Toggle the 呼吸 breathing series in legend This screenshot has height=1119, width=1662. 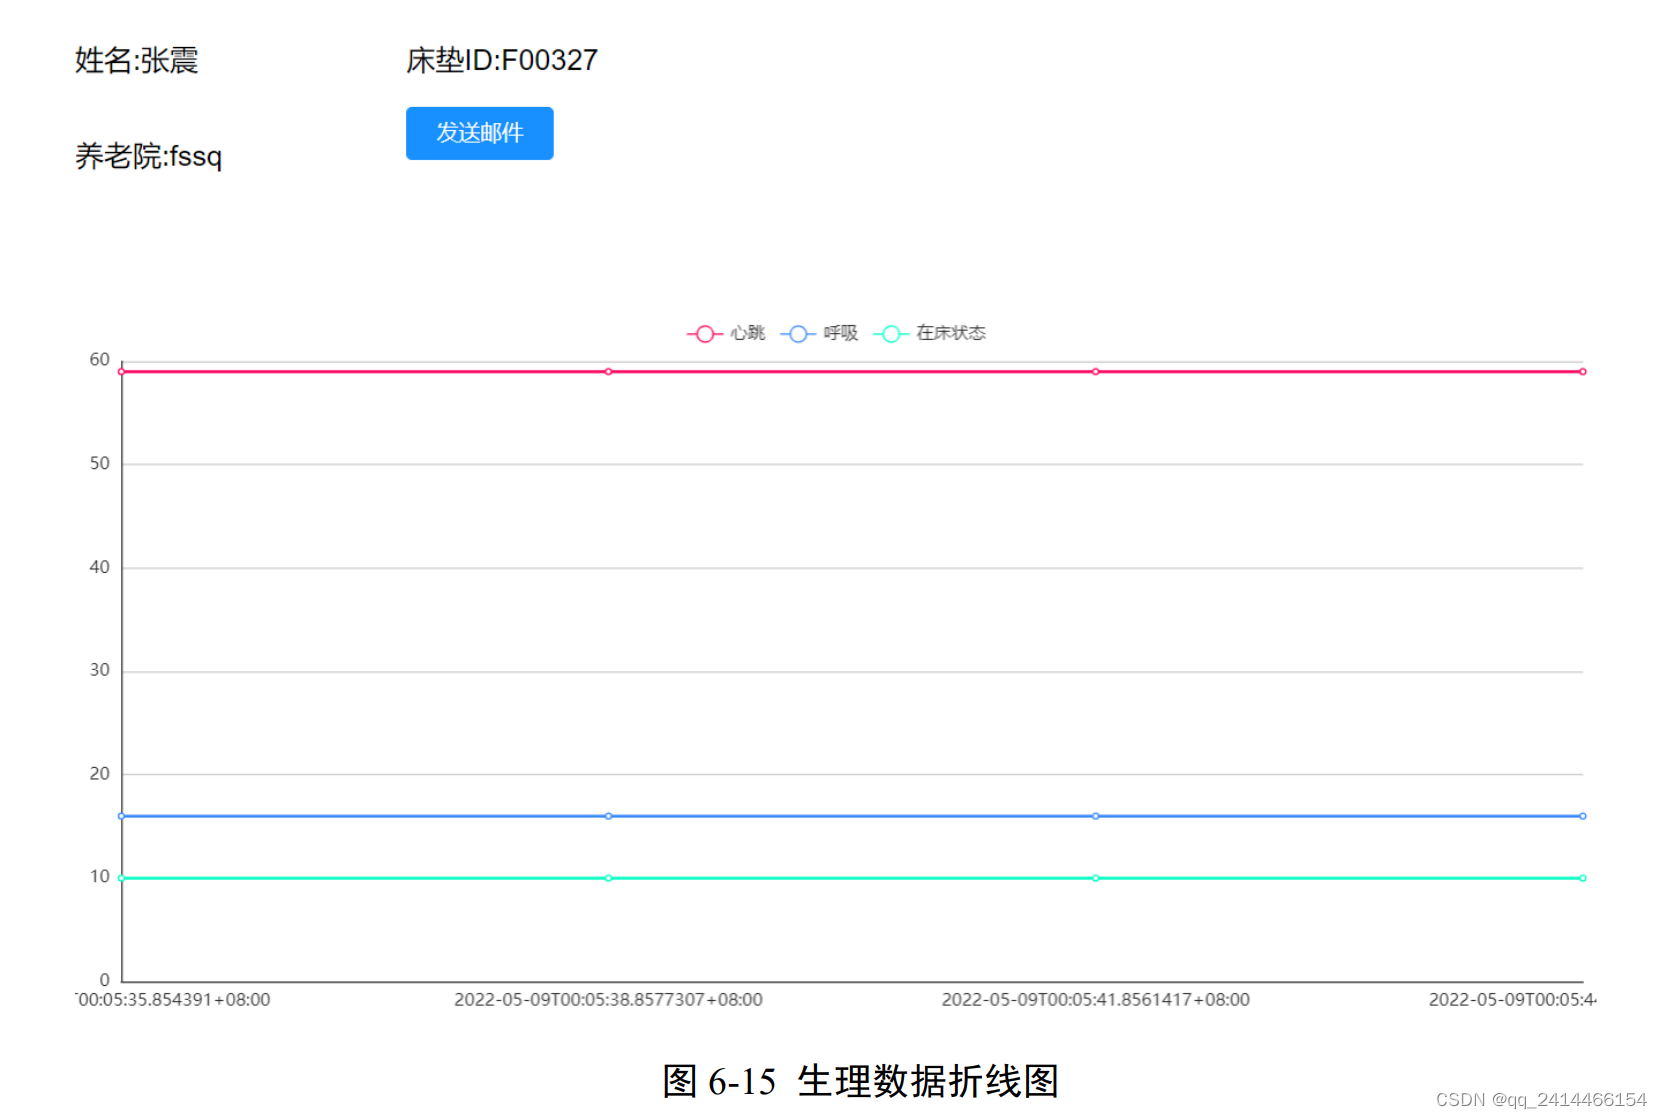819,333
